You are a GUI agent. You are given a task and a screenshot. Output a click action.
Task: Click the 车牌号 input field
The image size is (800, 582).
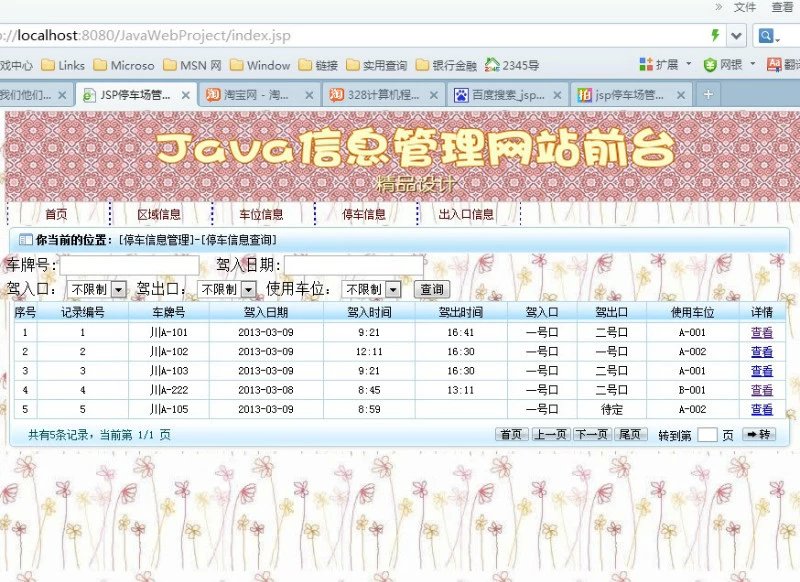click(130, 265)
